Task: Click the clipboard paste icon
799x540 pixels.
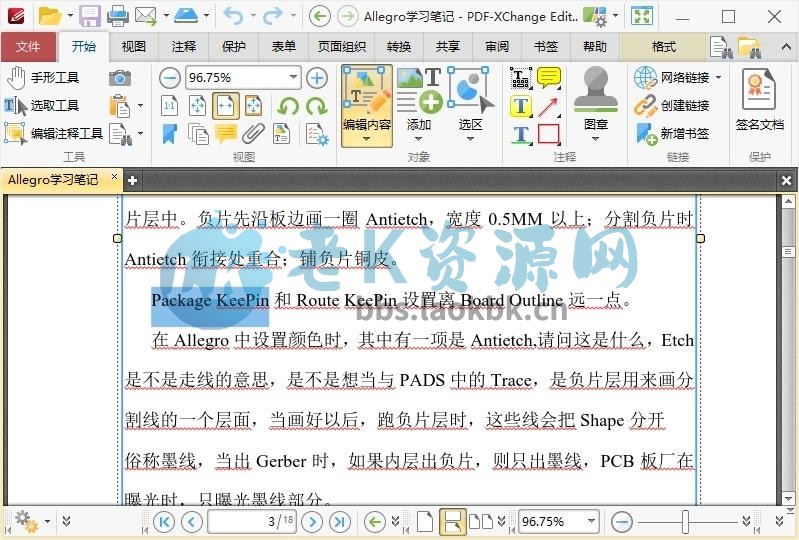Action: (120, 106)
